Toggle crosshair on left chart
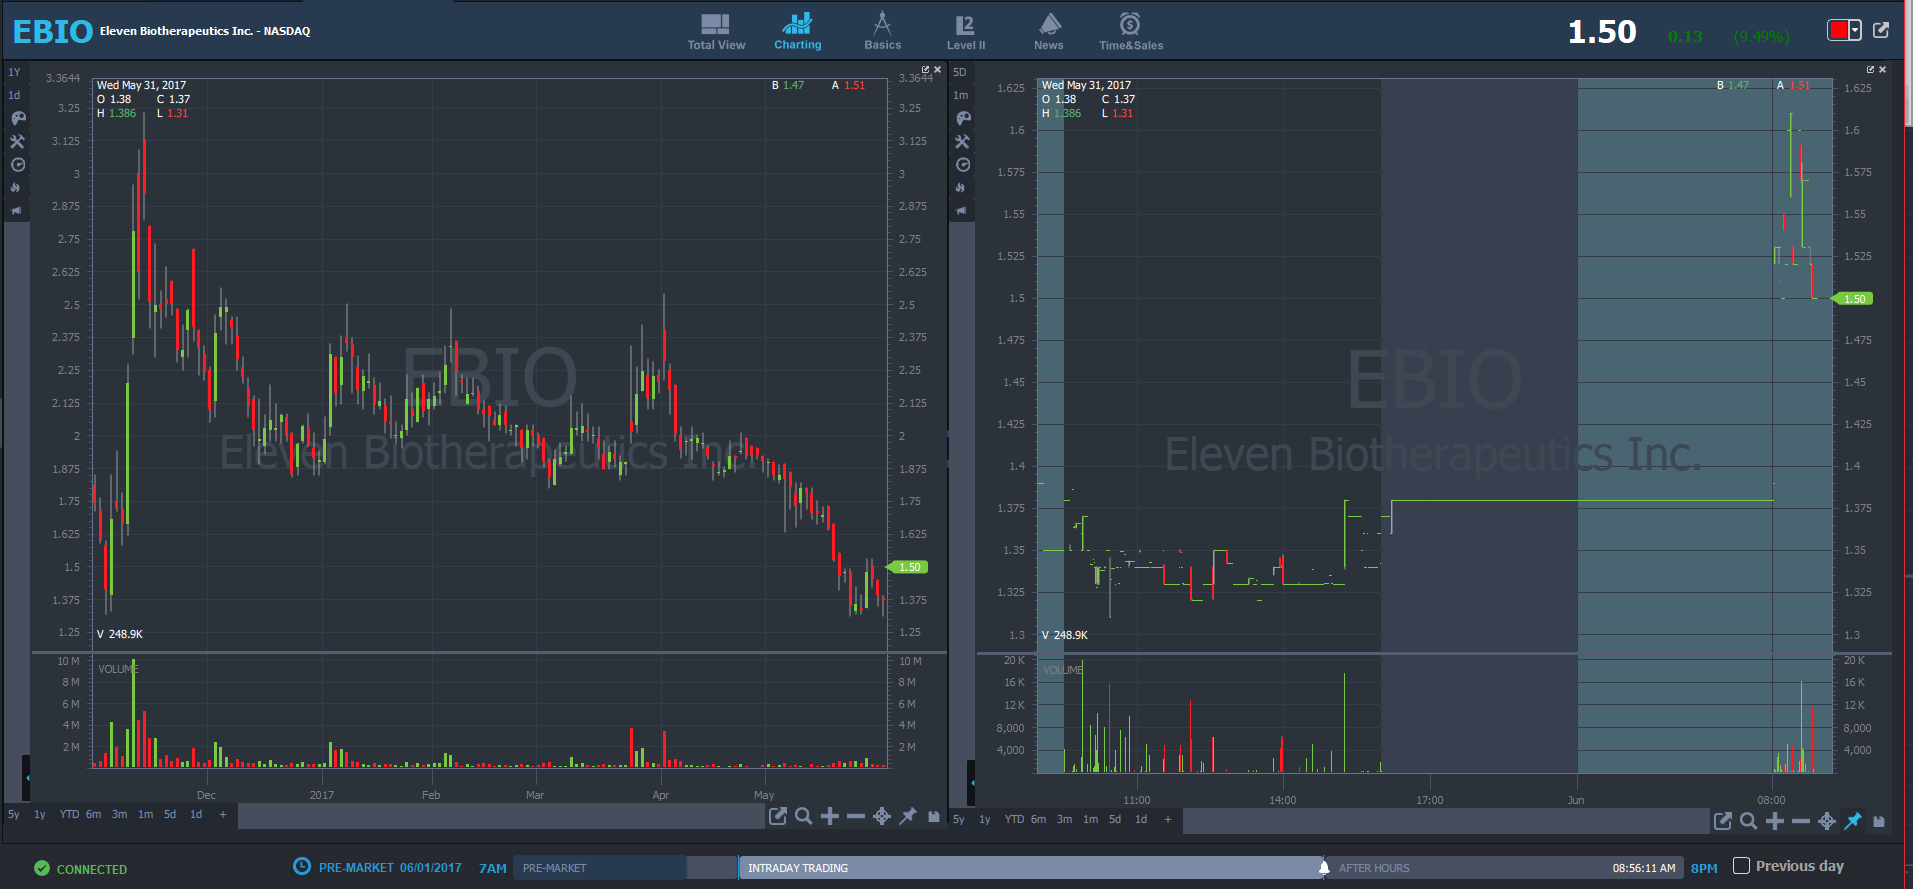1913x889 pixels. (881, 816)
